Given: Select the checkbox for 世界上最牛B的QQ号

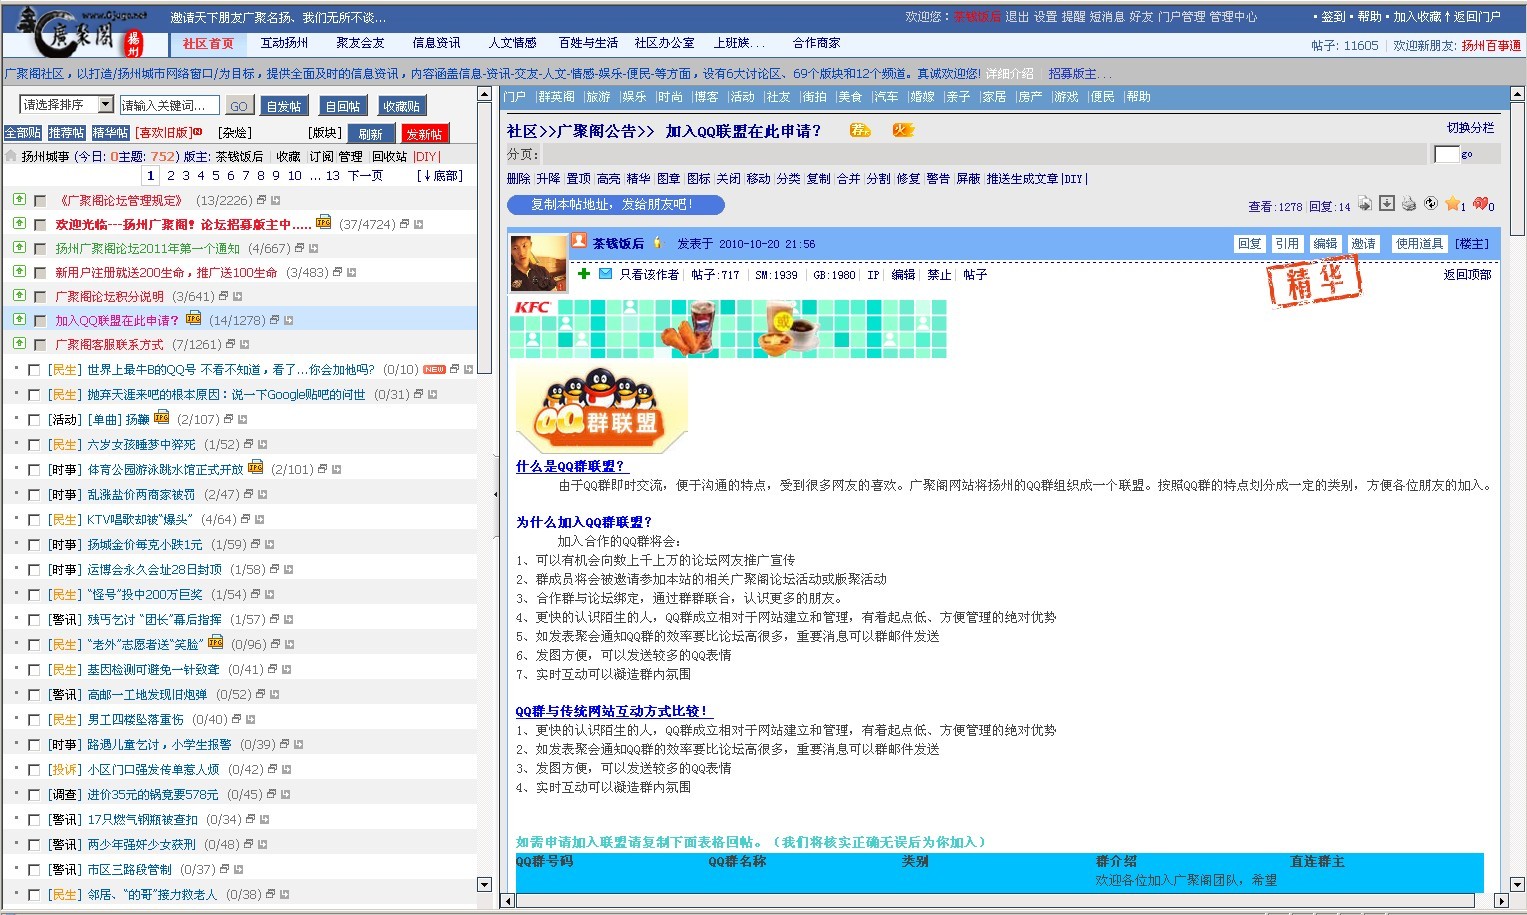Looking at the screenshot, I should pyautogui.click(x=34, y=370).
